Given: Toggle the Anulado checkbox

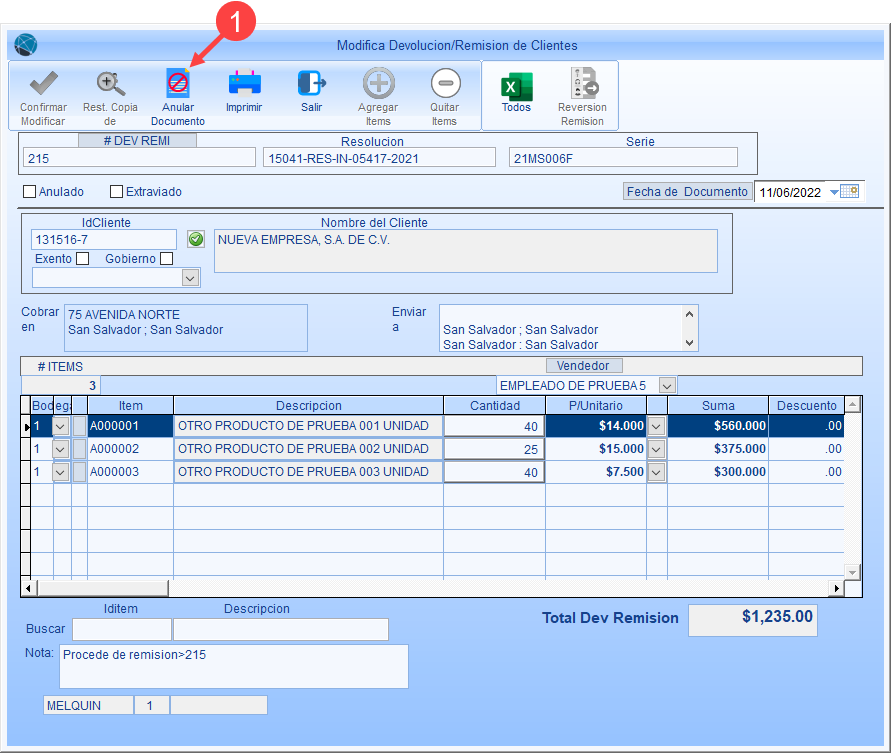Looking at the screenshot, I should (x=30, y=192).
